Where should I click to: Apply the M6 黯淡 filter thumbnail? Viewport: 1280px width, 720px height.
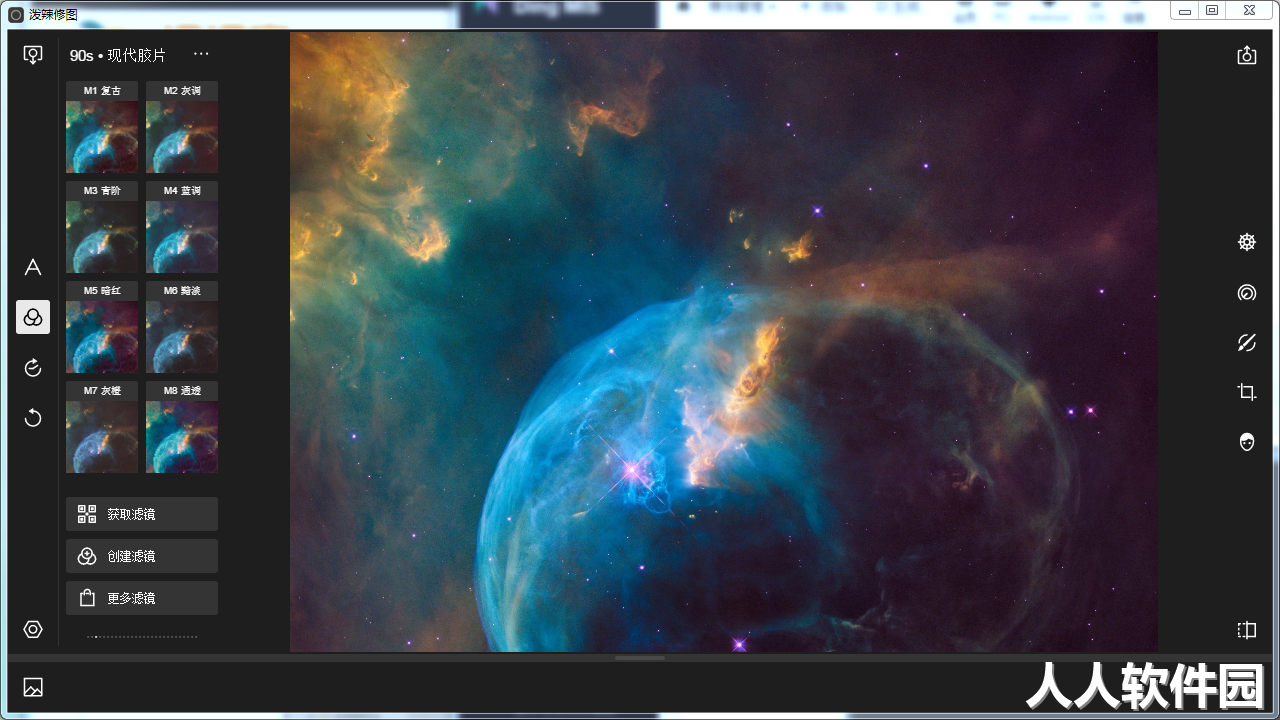click(182, 327)
